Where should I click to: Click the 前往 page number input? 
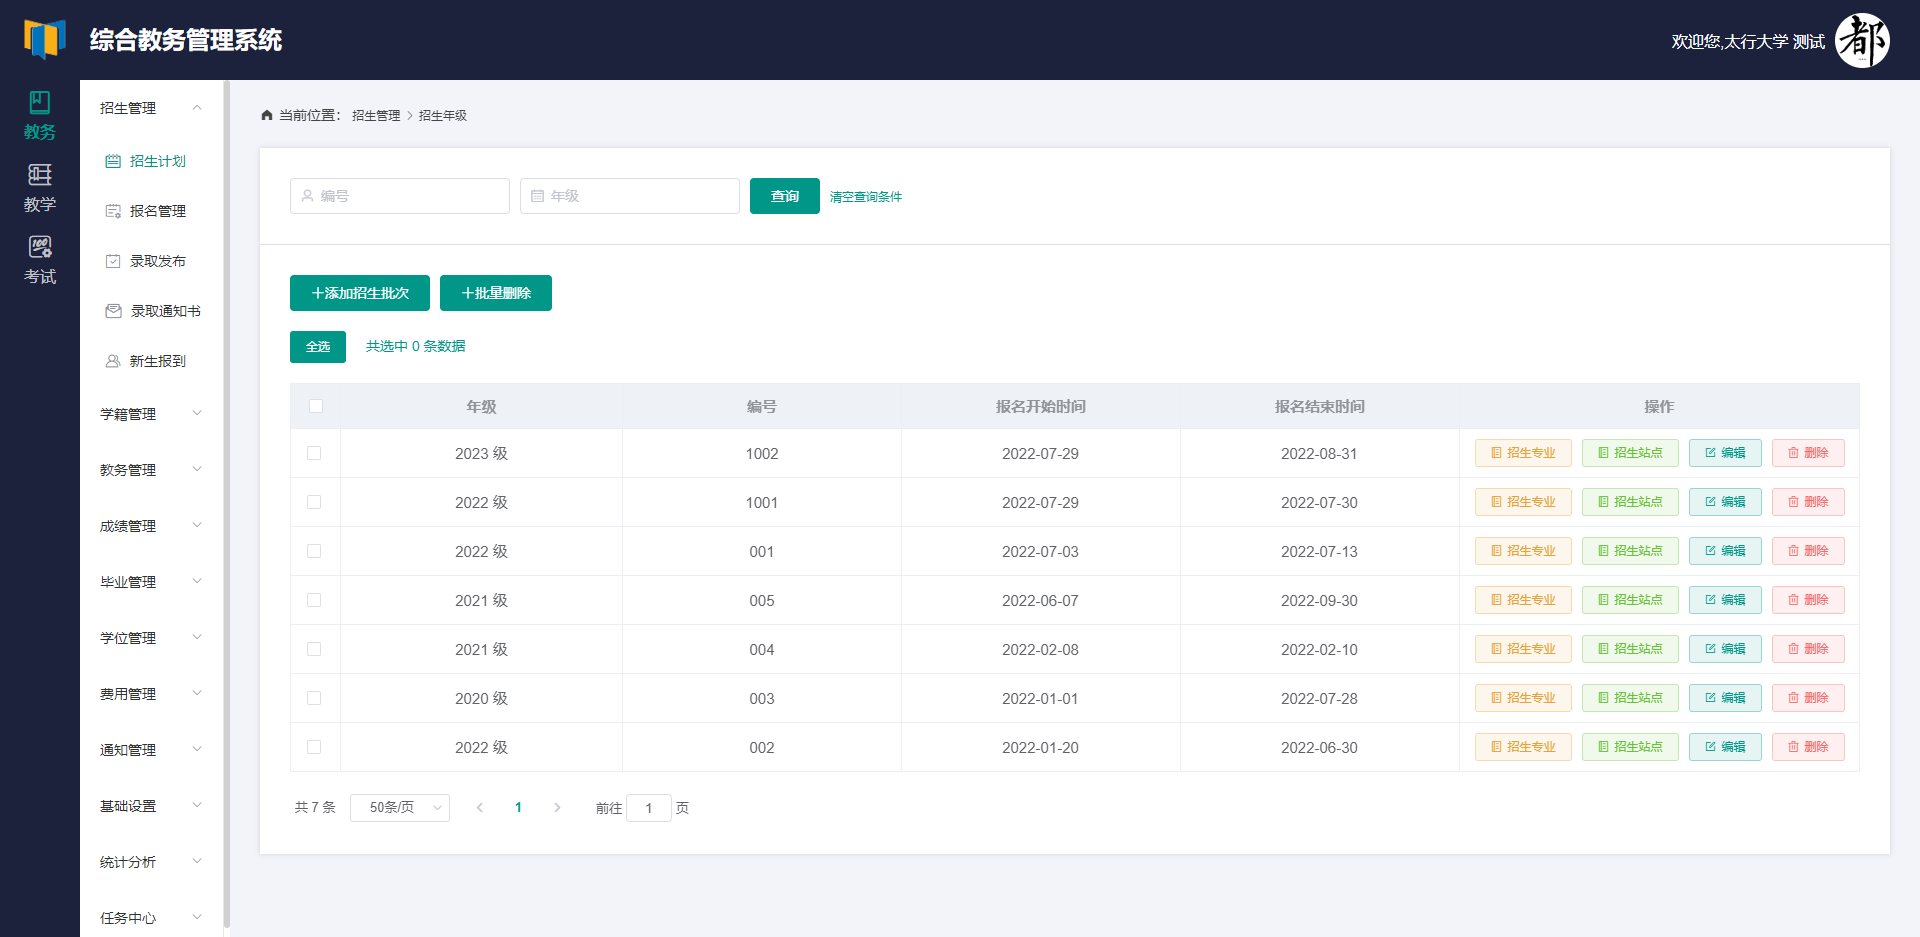(x=649, y=808)
